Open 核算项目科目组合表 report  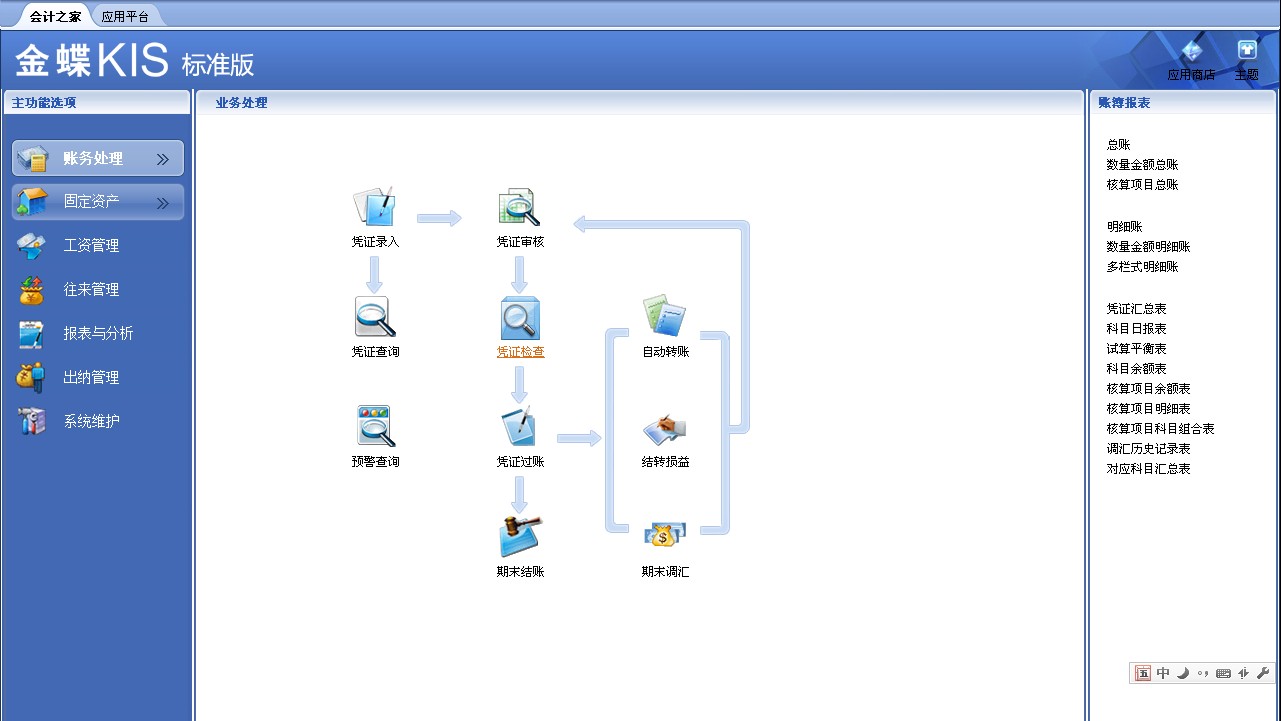point(1160,429)
